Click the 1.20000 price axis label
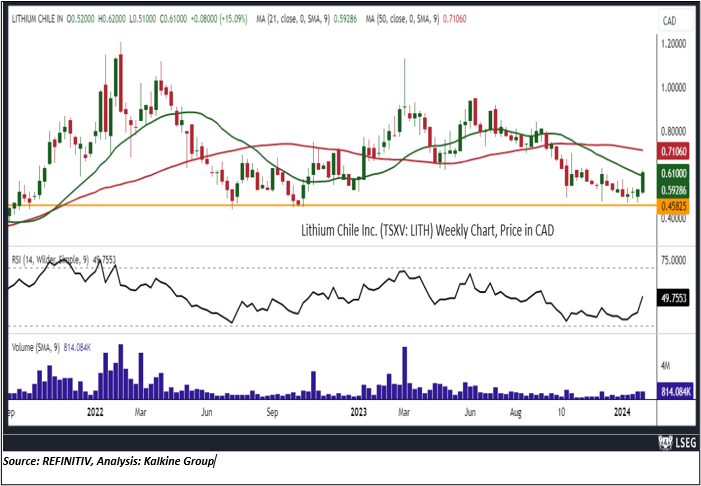Image resolution: width=701 pixels, height=486 pixels. [674, 45]
